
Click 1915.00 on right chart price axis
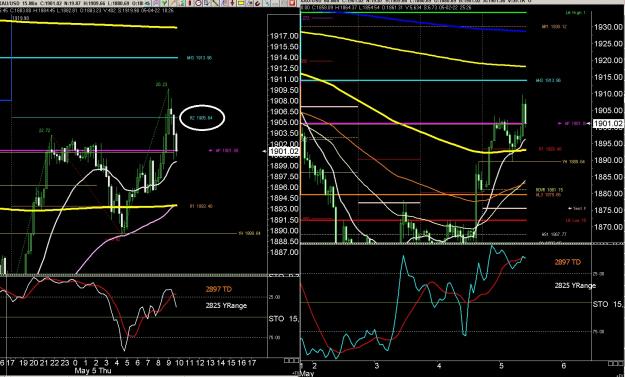[x=608, y=77]
